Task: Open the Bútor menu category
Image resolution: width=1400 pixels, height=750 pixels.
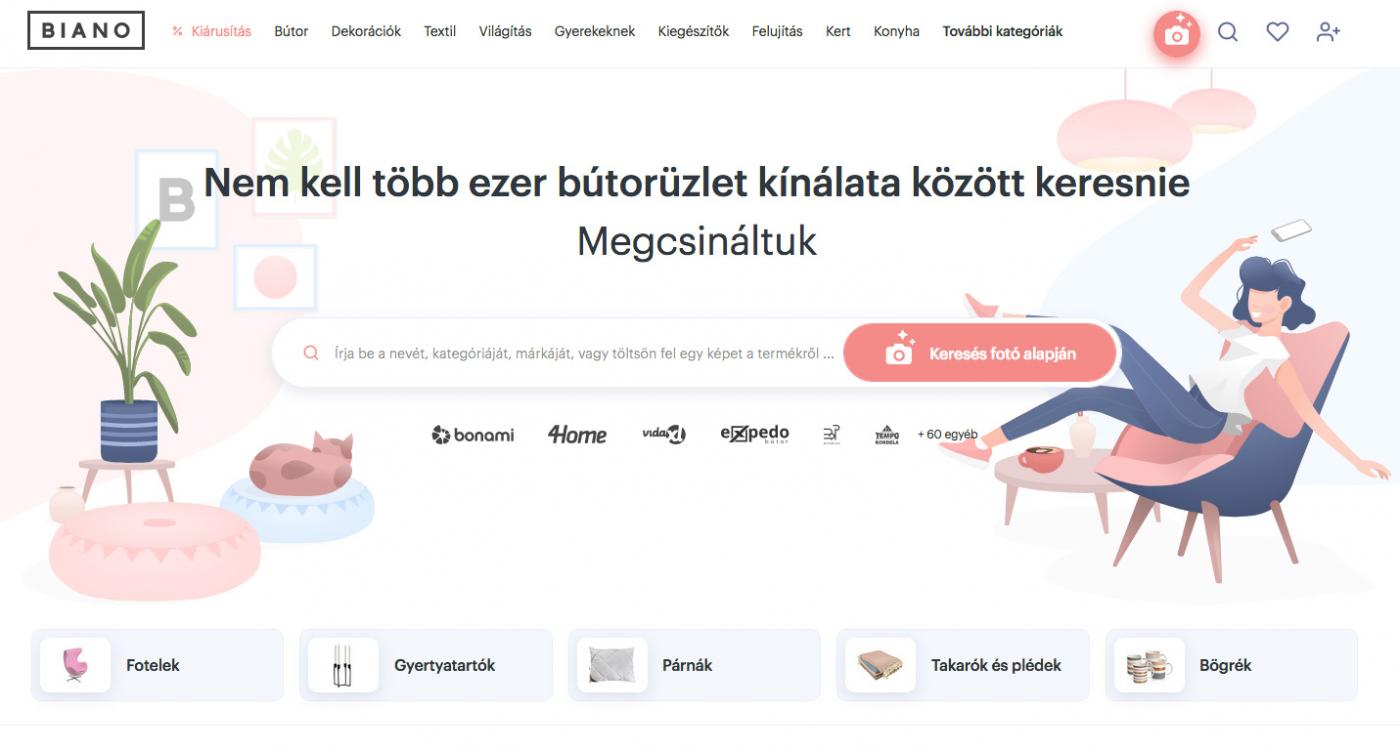Action: pyautogui.click(x=291, y=31)
